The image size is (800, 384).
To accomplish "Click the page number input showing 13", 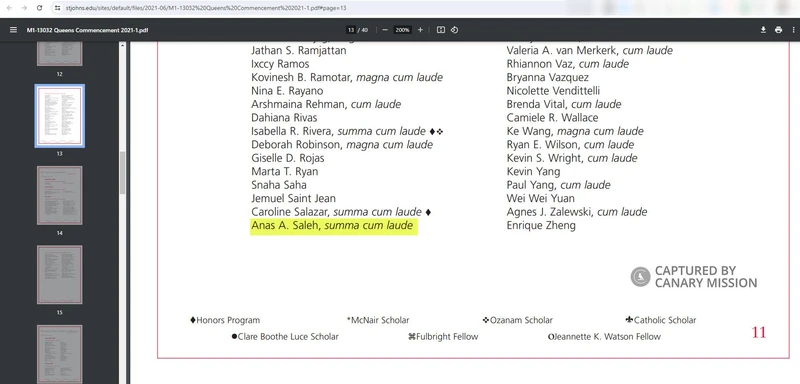I will [351, 30].
